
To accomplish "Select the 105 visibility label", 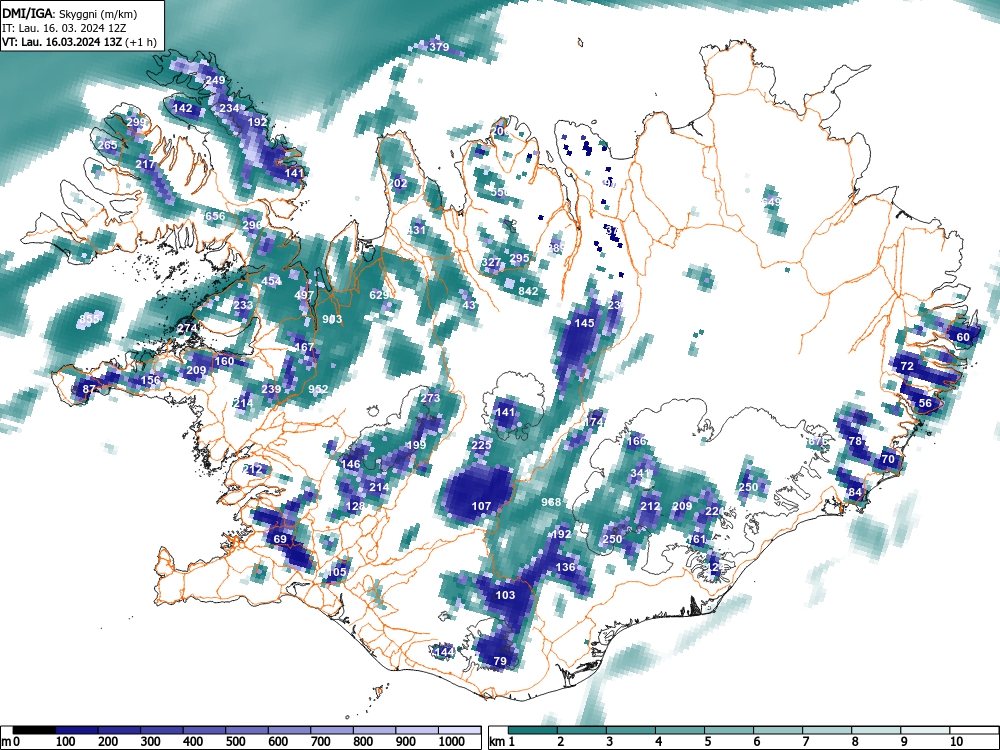I will coord(337,571).
